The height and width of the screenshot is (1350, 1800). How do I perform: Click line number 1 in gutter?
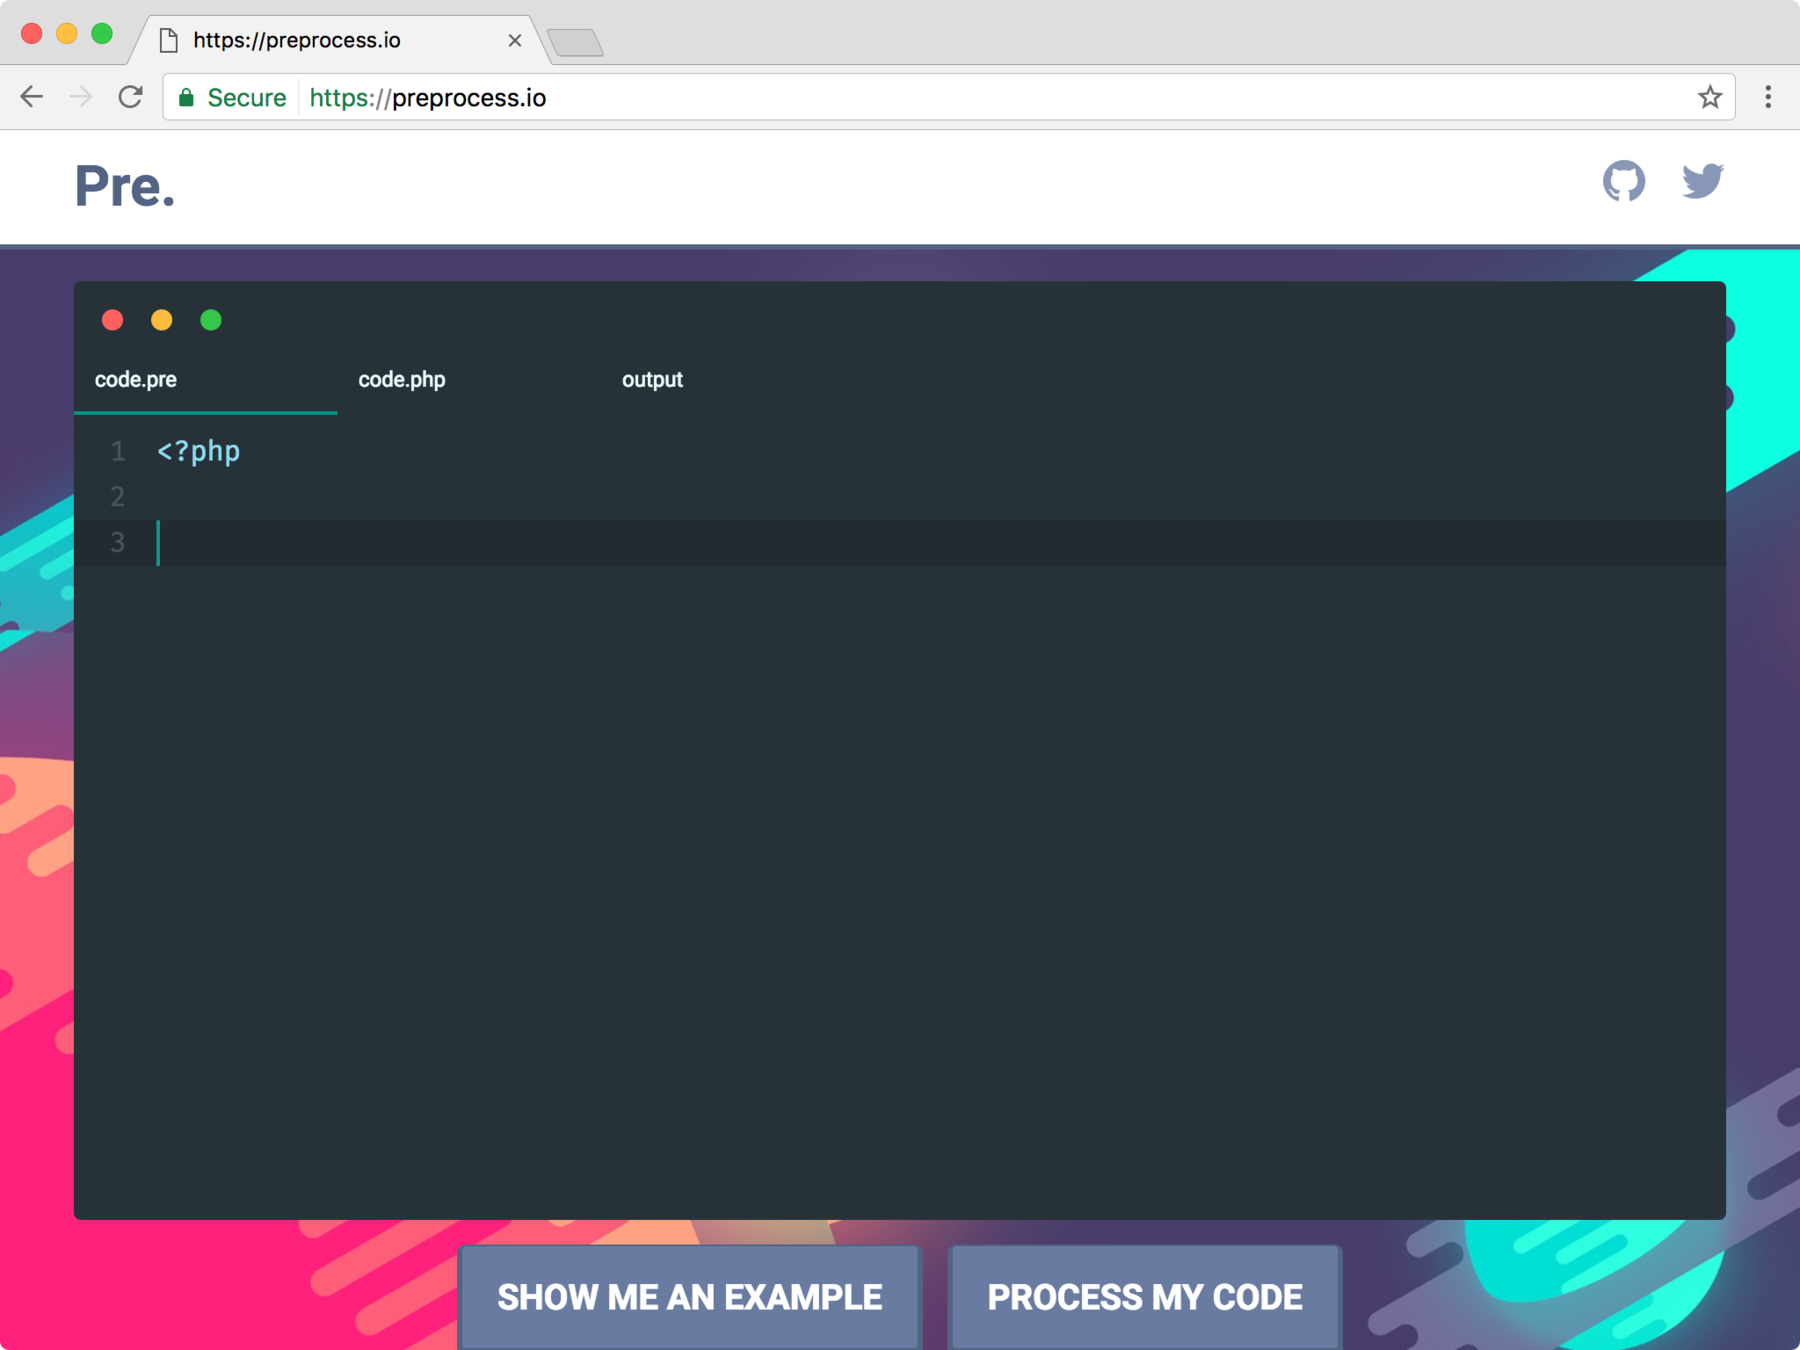118,451
